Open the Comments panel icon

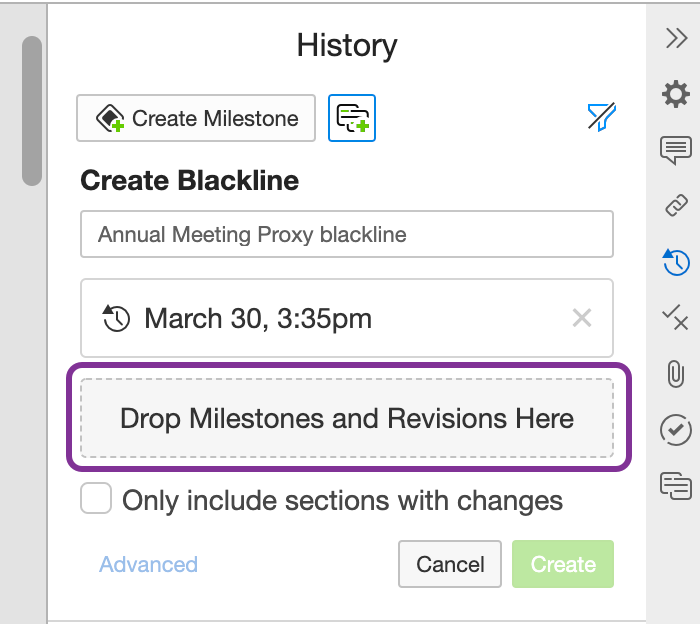click(676, 150)
